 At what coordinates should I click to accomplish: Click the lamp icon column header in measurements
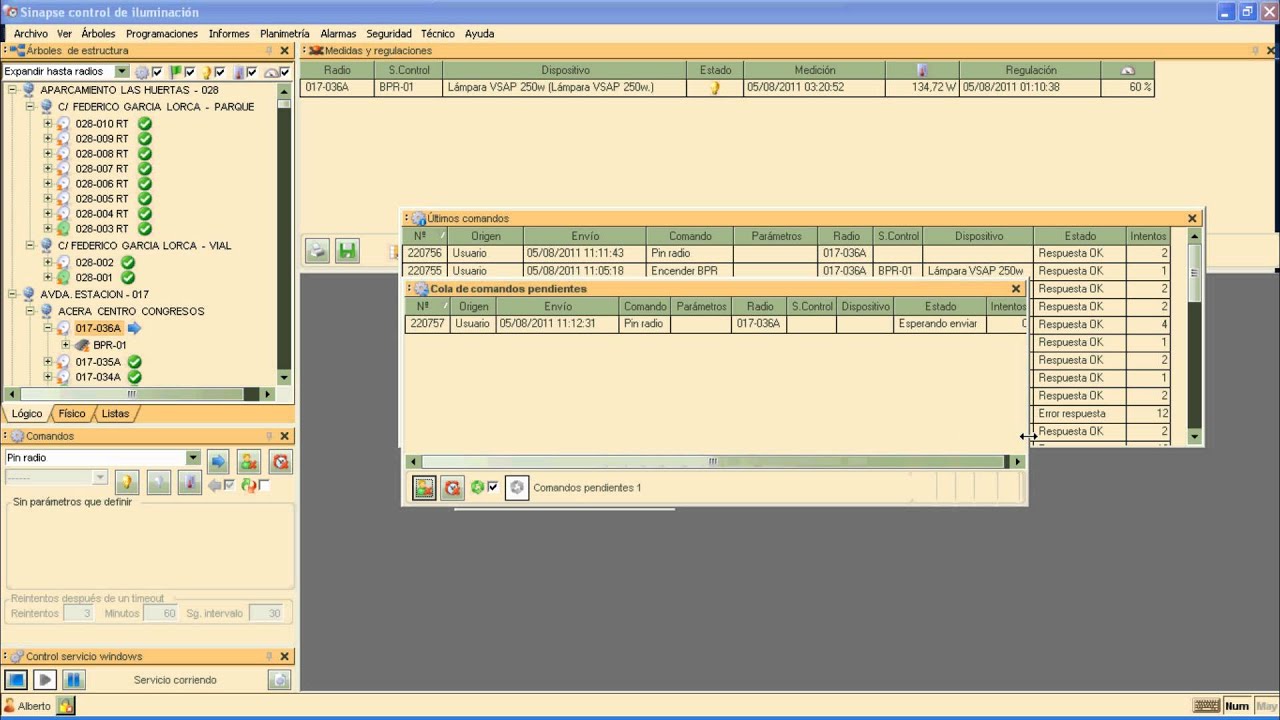point(922,70)
